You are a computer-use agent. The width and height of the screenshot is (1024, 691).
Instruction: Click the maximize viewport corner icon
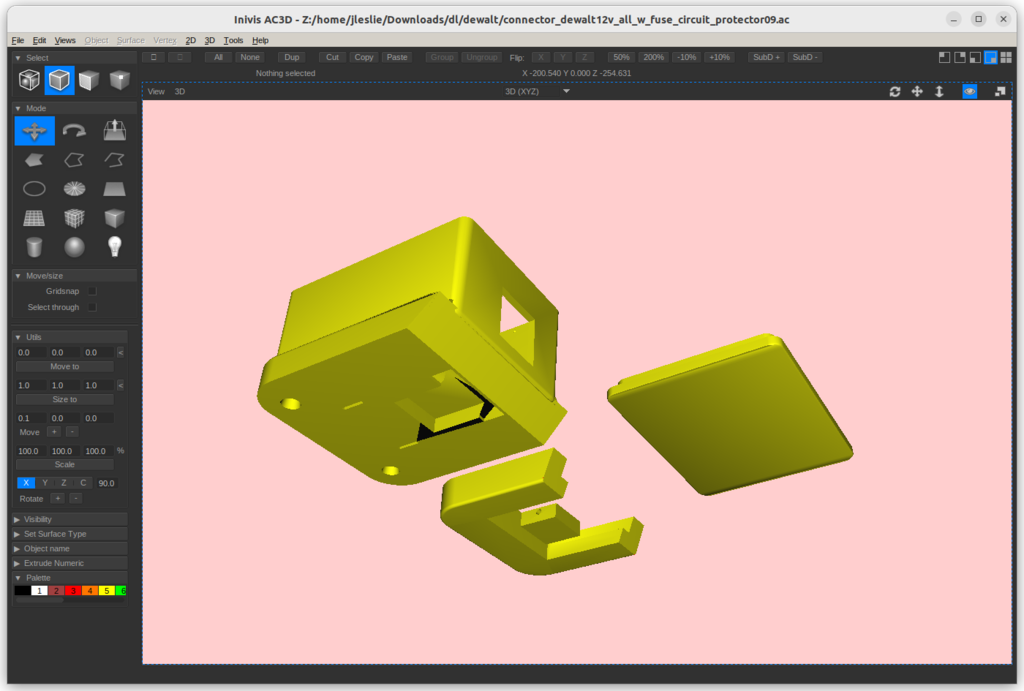click(x=1000, y=91)
